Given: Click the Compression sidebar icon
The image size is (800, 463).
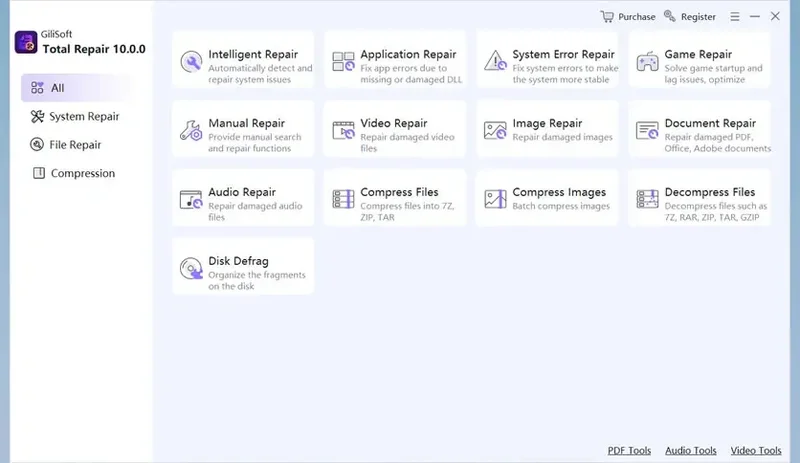Looking at the screenshot, I should [x=39, y=173].
